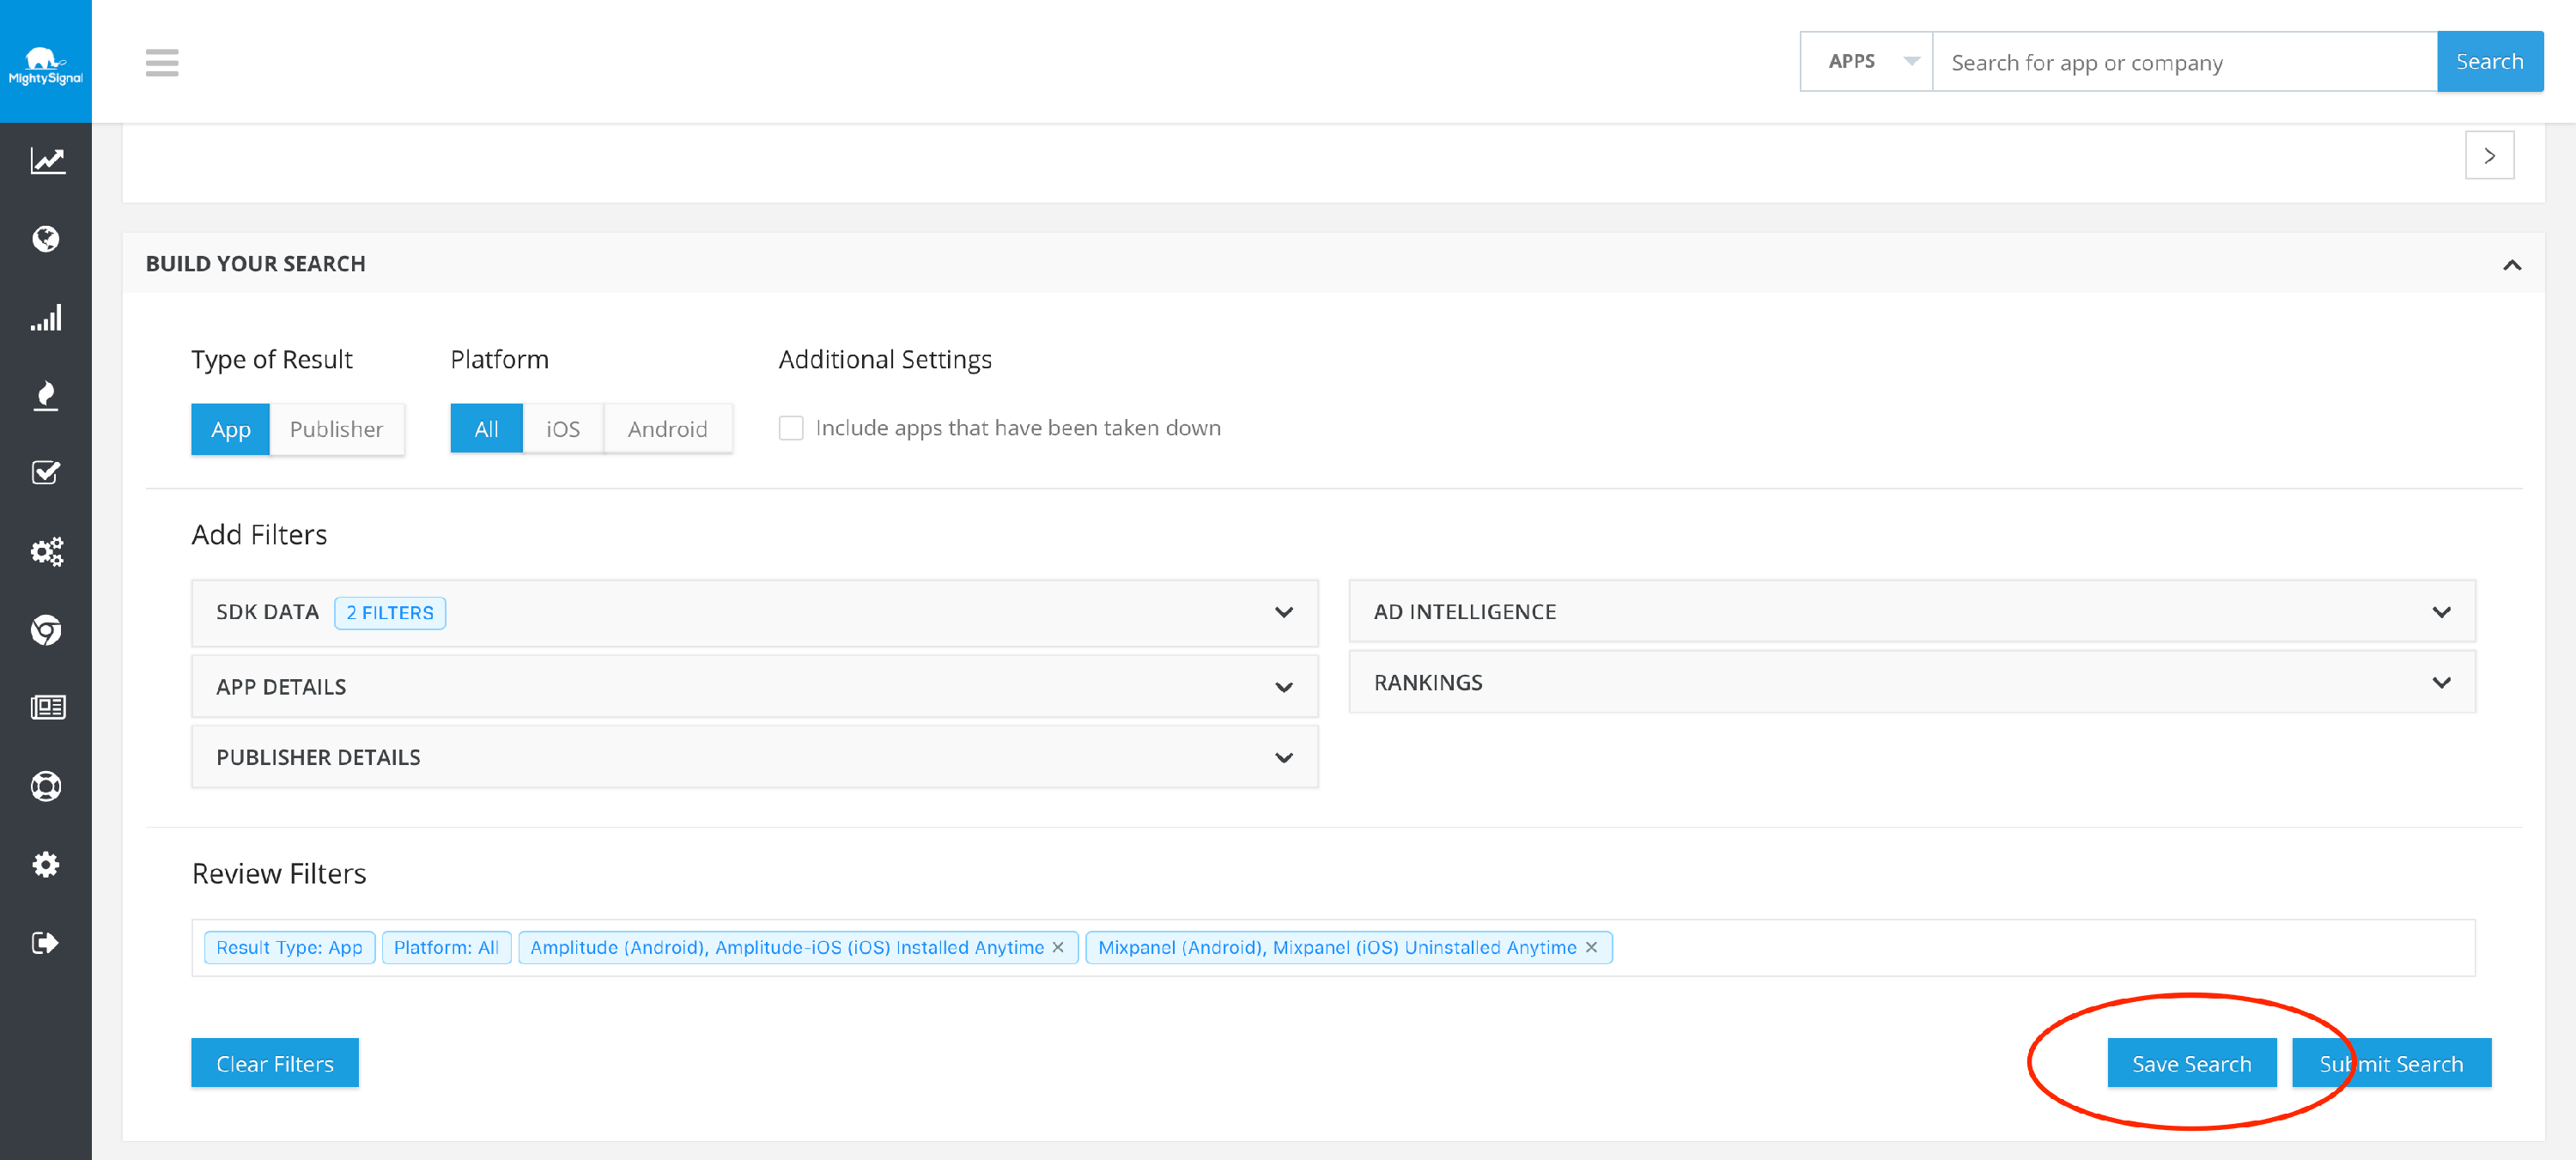Click the trending chart sidebar icon
Viewport: 2576px width, 1160px height.
(46, 161)
